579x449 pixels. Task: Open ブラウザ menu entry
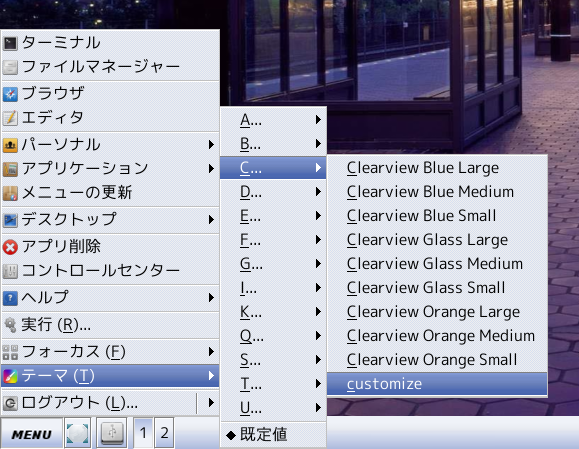pyautogui.click(x=110, y=94)
